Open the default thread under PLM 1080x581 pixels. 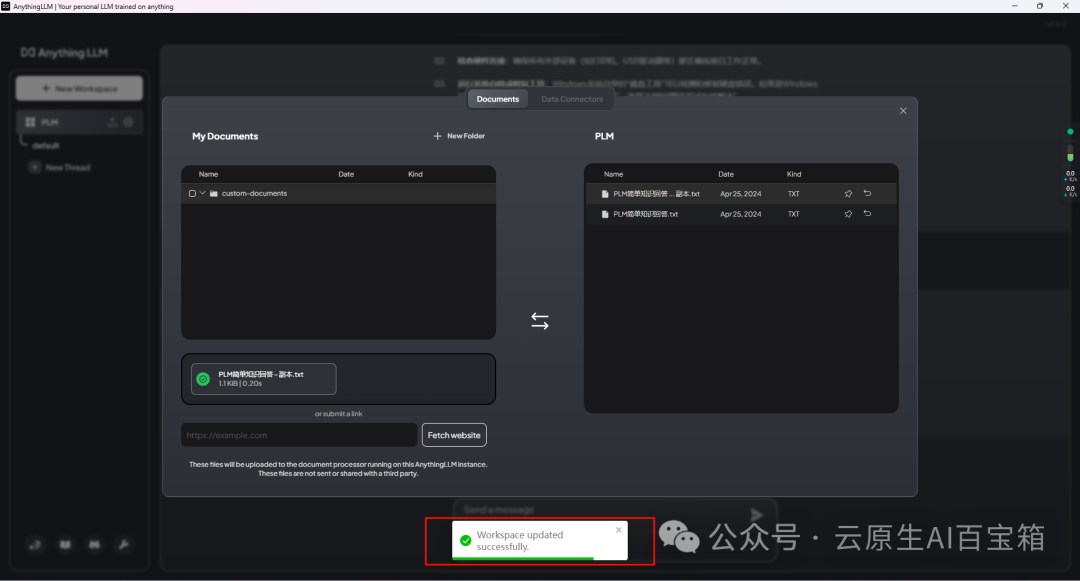45,146
